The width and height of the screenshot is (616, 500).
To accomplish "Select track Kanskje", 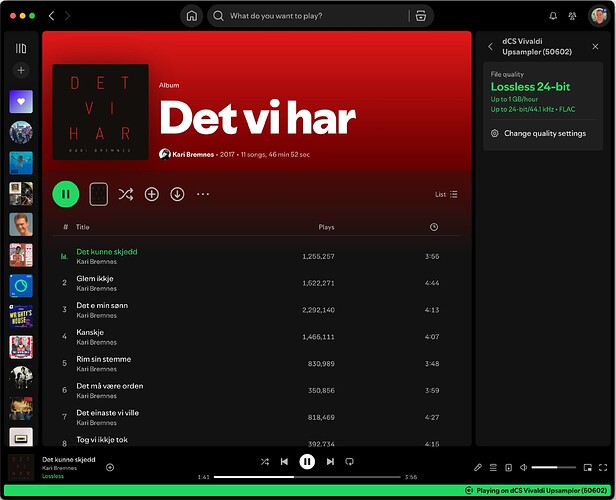I will pos(256,337).
